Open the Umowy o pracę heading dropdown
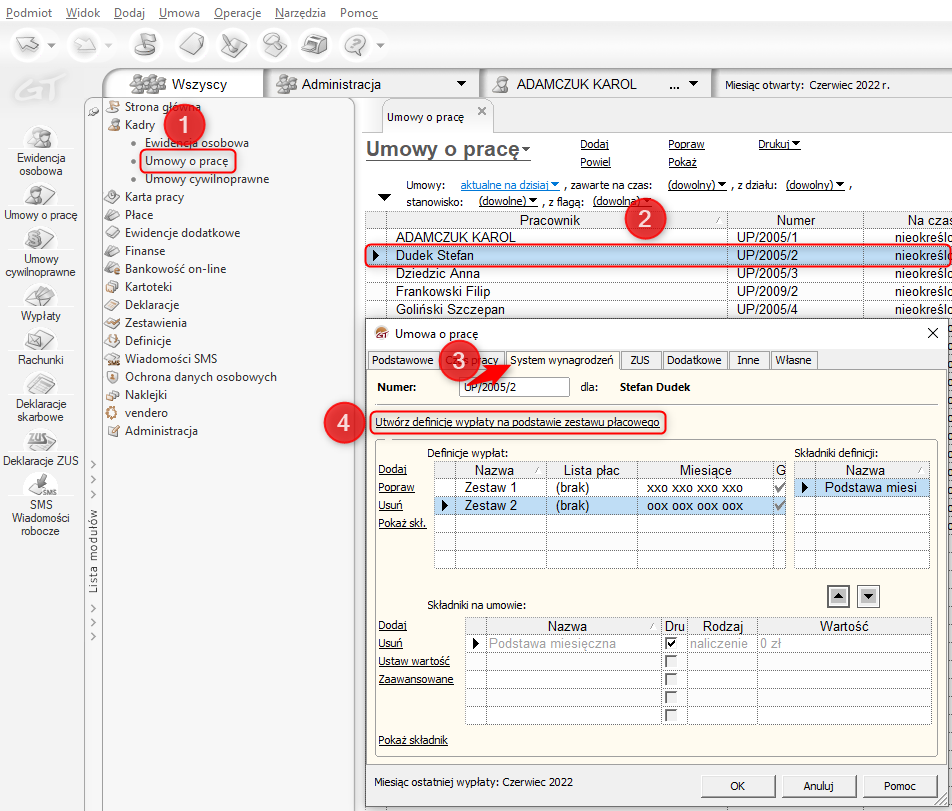 (526, 149)
